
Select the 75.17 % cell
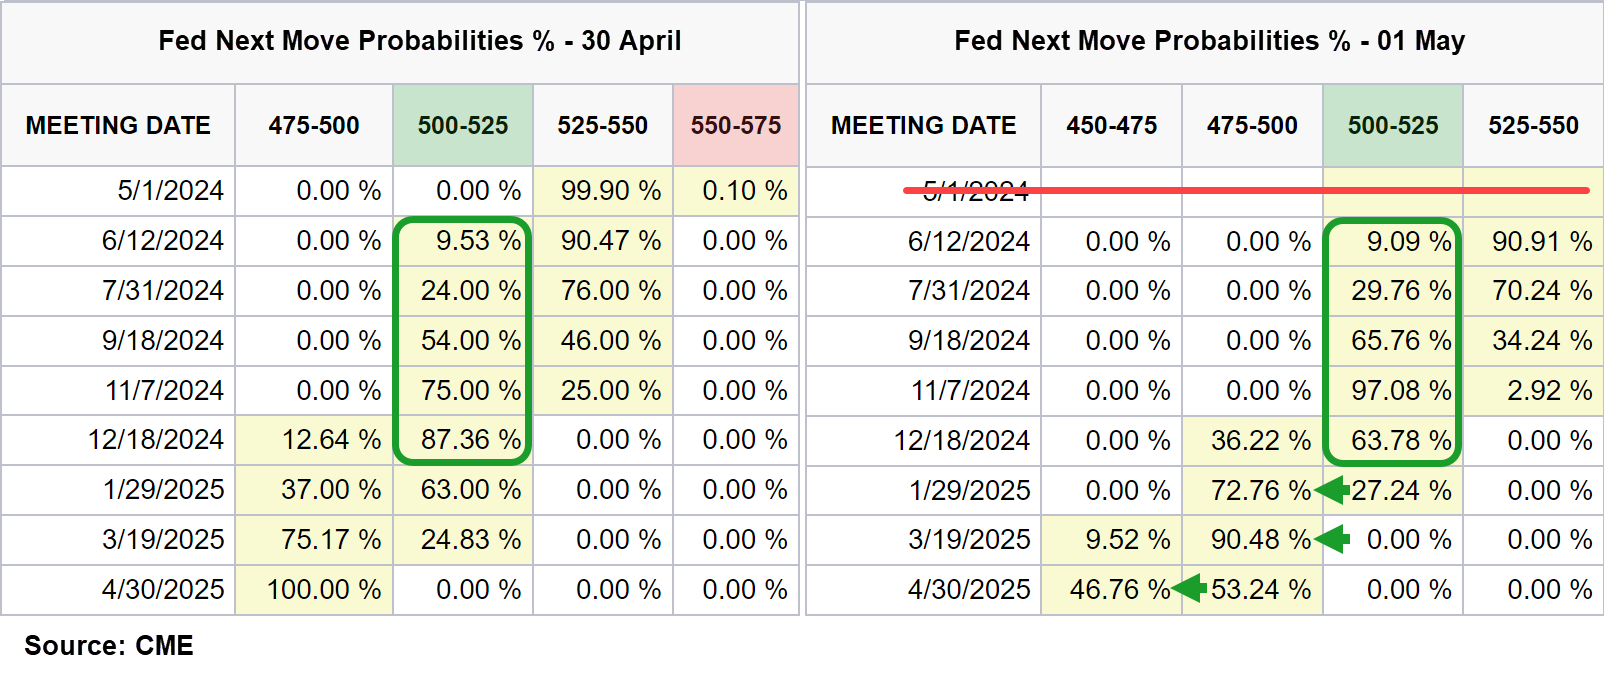(x=330, y=540)
